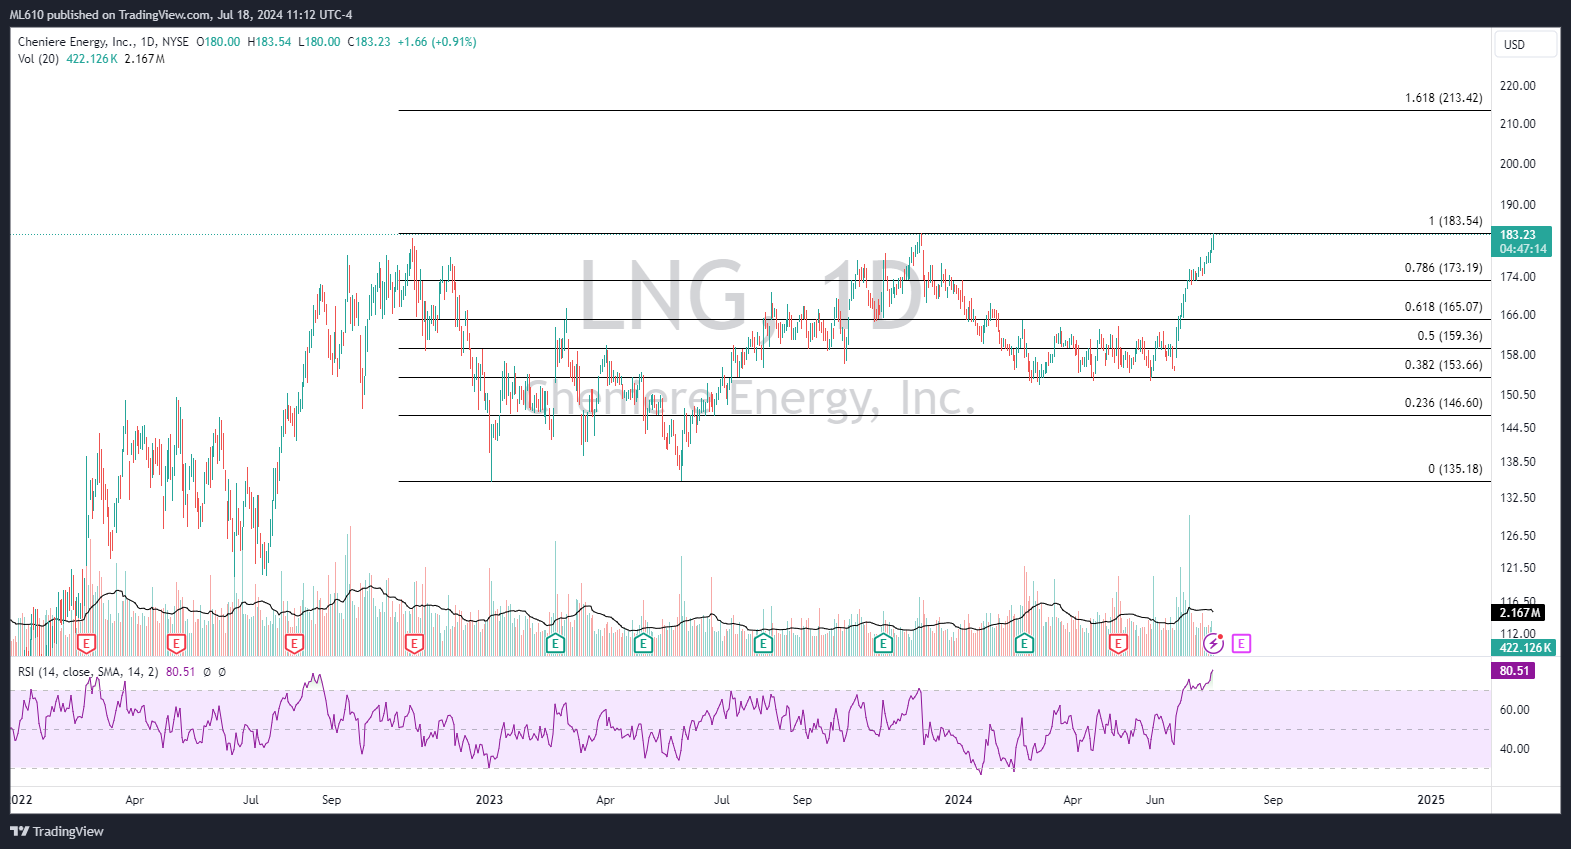This screenshot has height=849, width=1571.
Task: Click the close price value C183.23
Action: click(369, 42)
